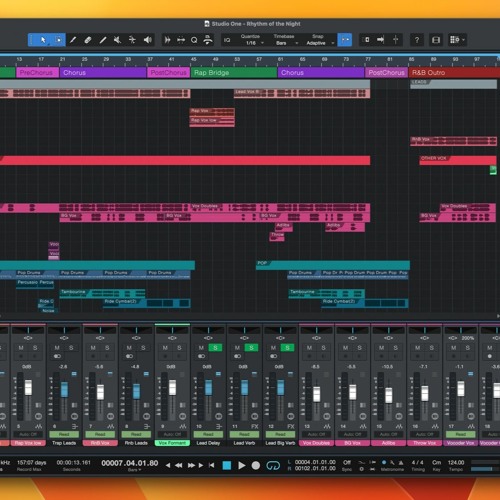500x500 pixels.
Task: Open the options grid dropdown arrow
Action: point(463,40)
